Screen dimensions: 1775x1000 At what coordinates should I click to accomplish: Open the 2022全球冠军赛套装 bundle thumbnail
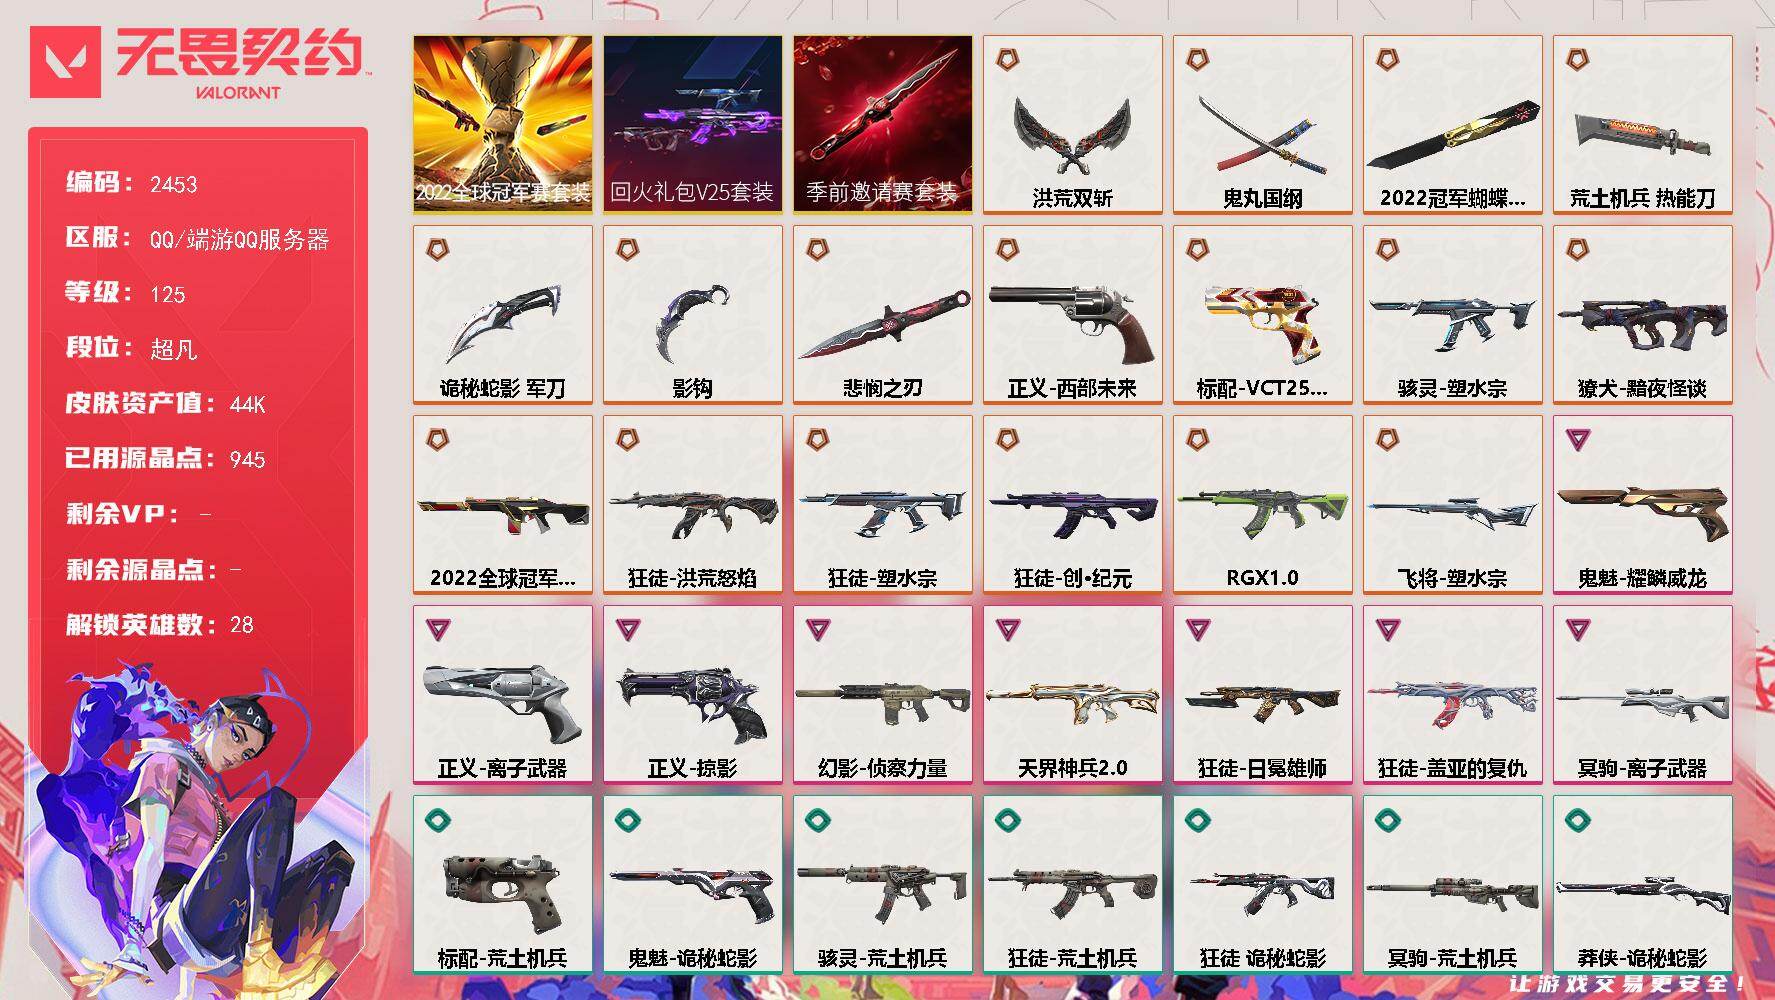point(502,125)
